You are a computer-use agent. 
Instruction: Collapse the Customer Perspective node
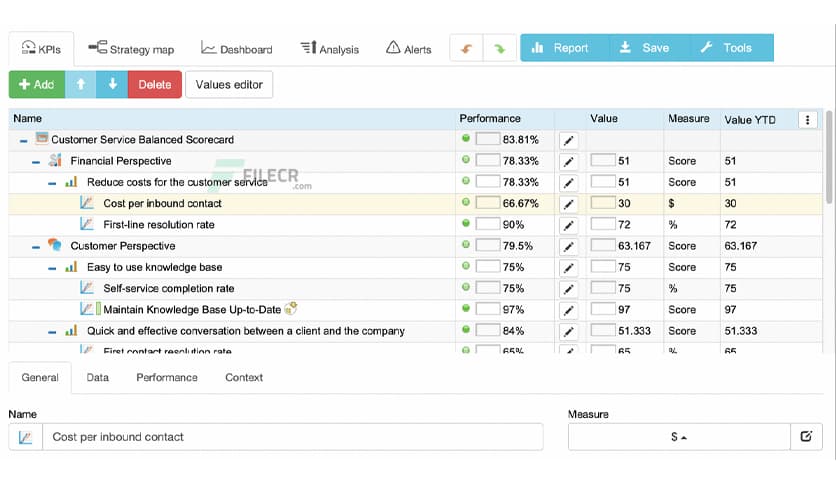tap(36, 247)
